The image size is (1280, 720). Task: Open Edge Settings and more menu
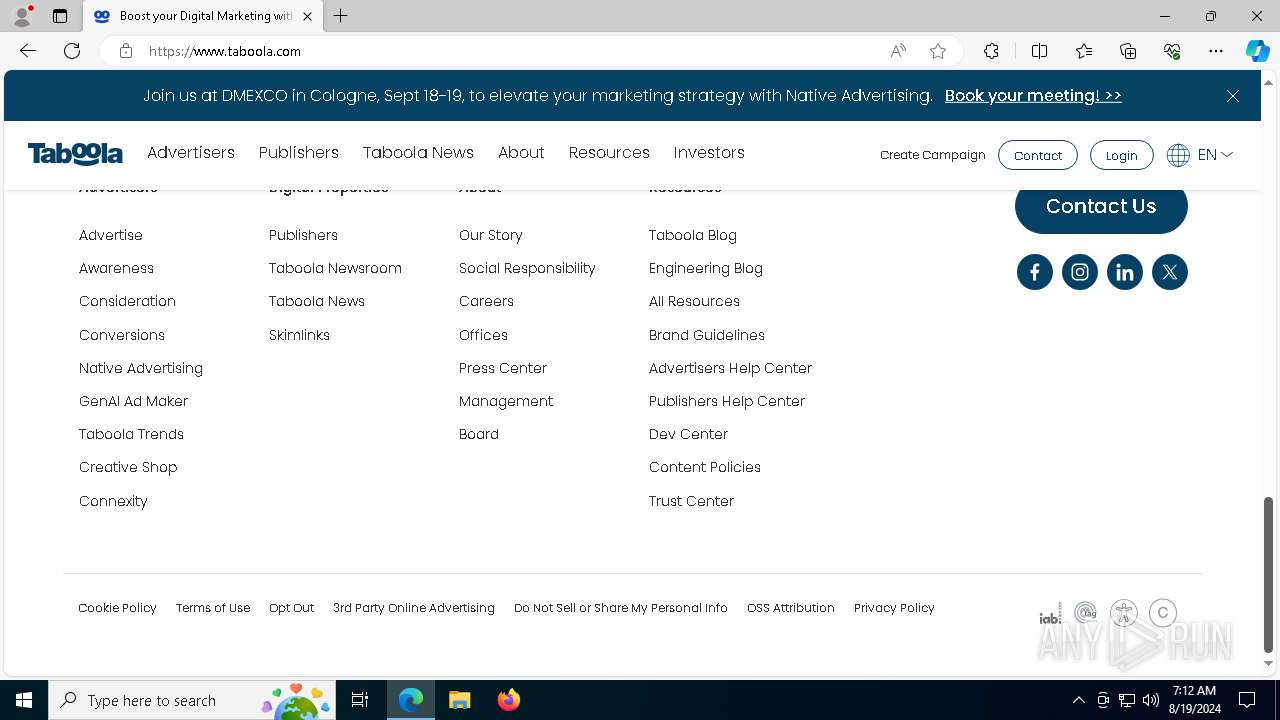tap(1216, 51)
